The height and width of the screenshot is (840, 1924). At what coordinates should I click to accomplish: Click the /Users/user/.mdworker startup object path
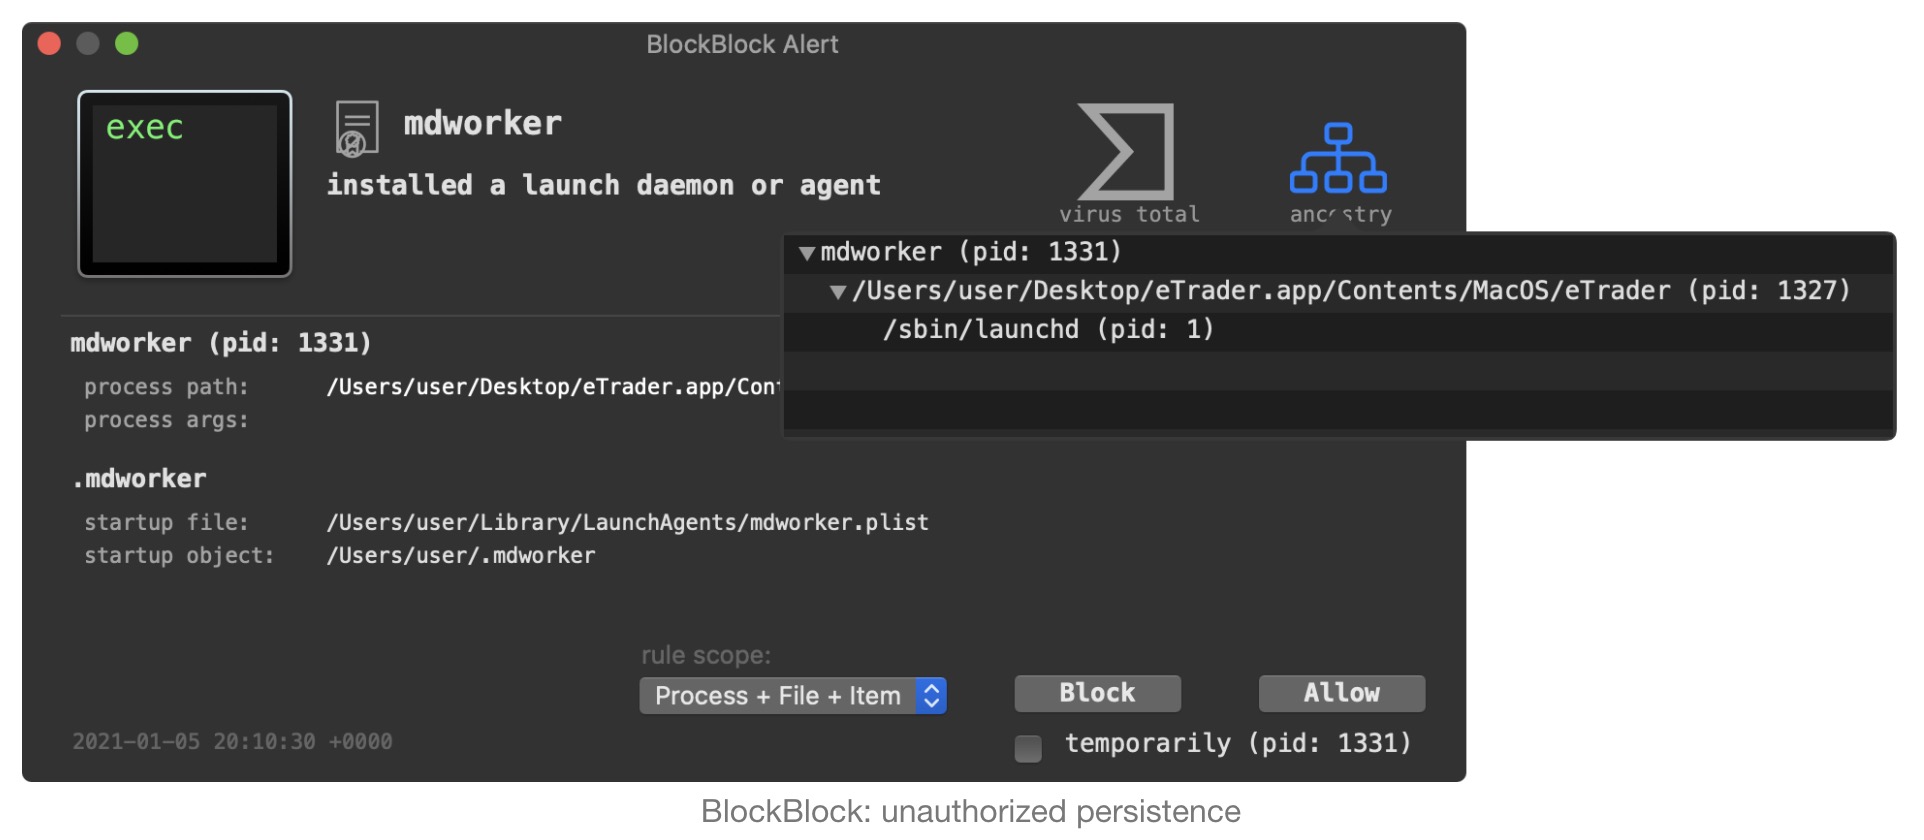click(461, 556)
